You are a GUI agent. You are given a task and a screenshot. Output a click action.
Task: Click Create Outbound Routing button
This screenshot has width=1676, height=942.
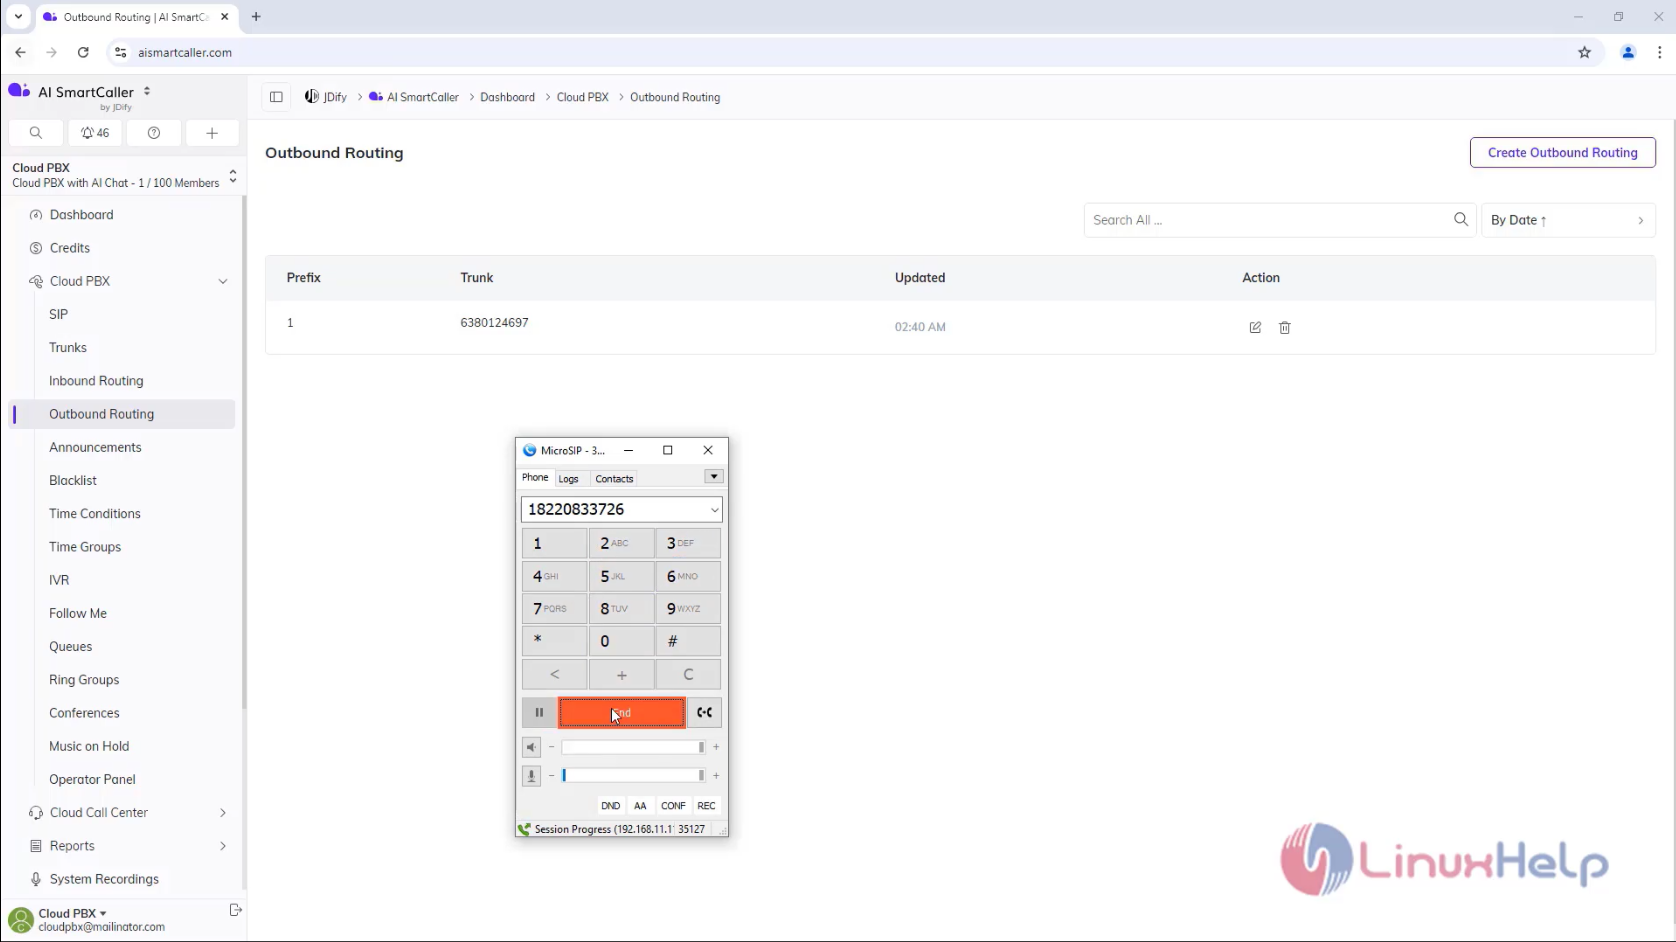click(1562, 153)
